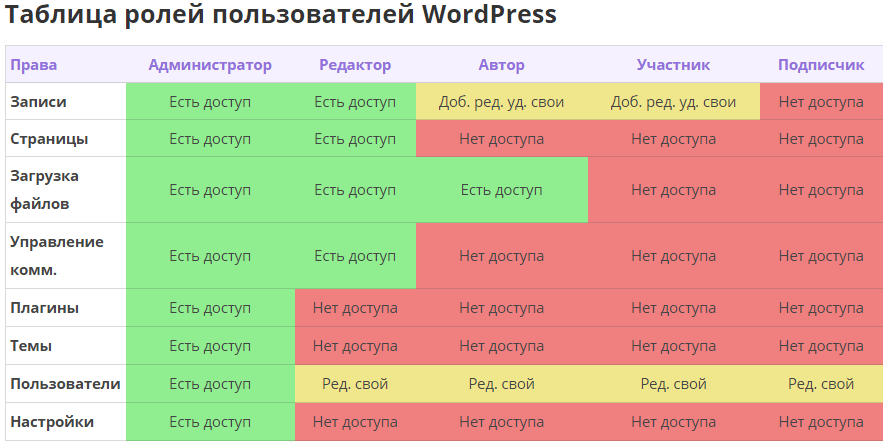Select Администратор cell in the Пользователи row
This screenshot has height=448, width=891.
pyautogui.click(x=210, y=384)
